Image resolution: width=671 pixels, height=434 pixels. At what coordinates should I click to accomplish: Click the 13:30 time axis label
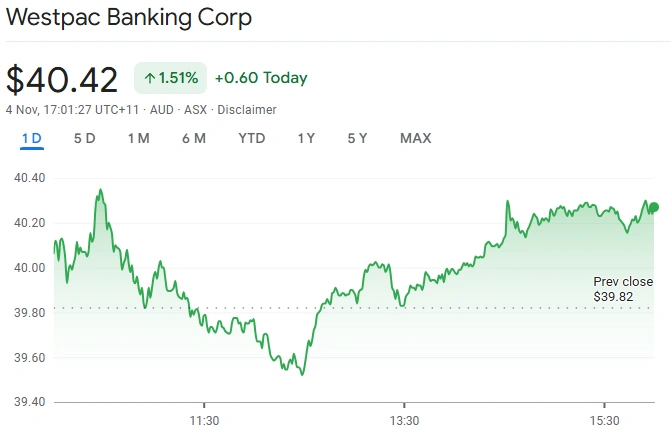(x=404, y=420)
